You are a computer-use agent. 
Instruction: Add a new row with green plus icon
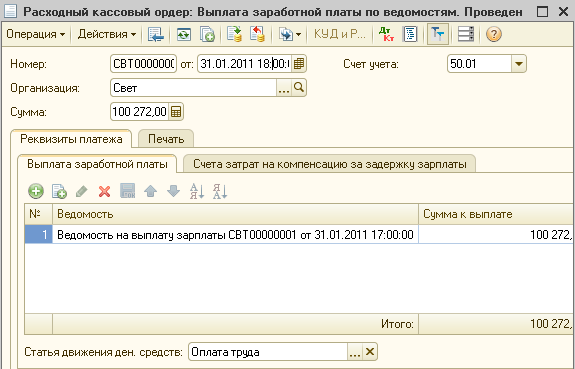tap(36, 191)
